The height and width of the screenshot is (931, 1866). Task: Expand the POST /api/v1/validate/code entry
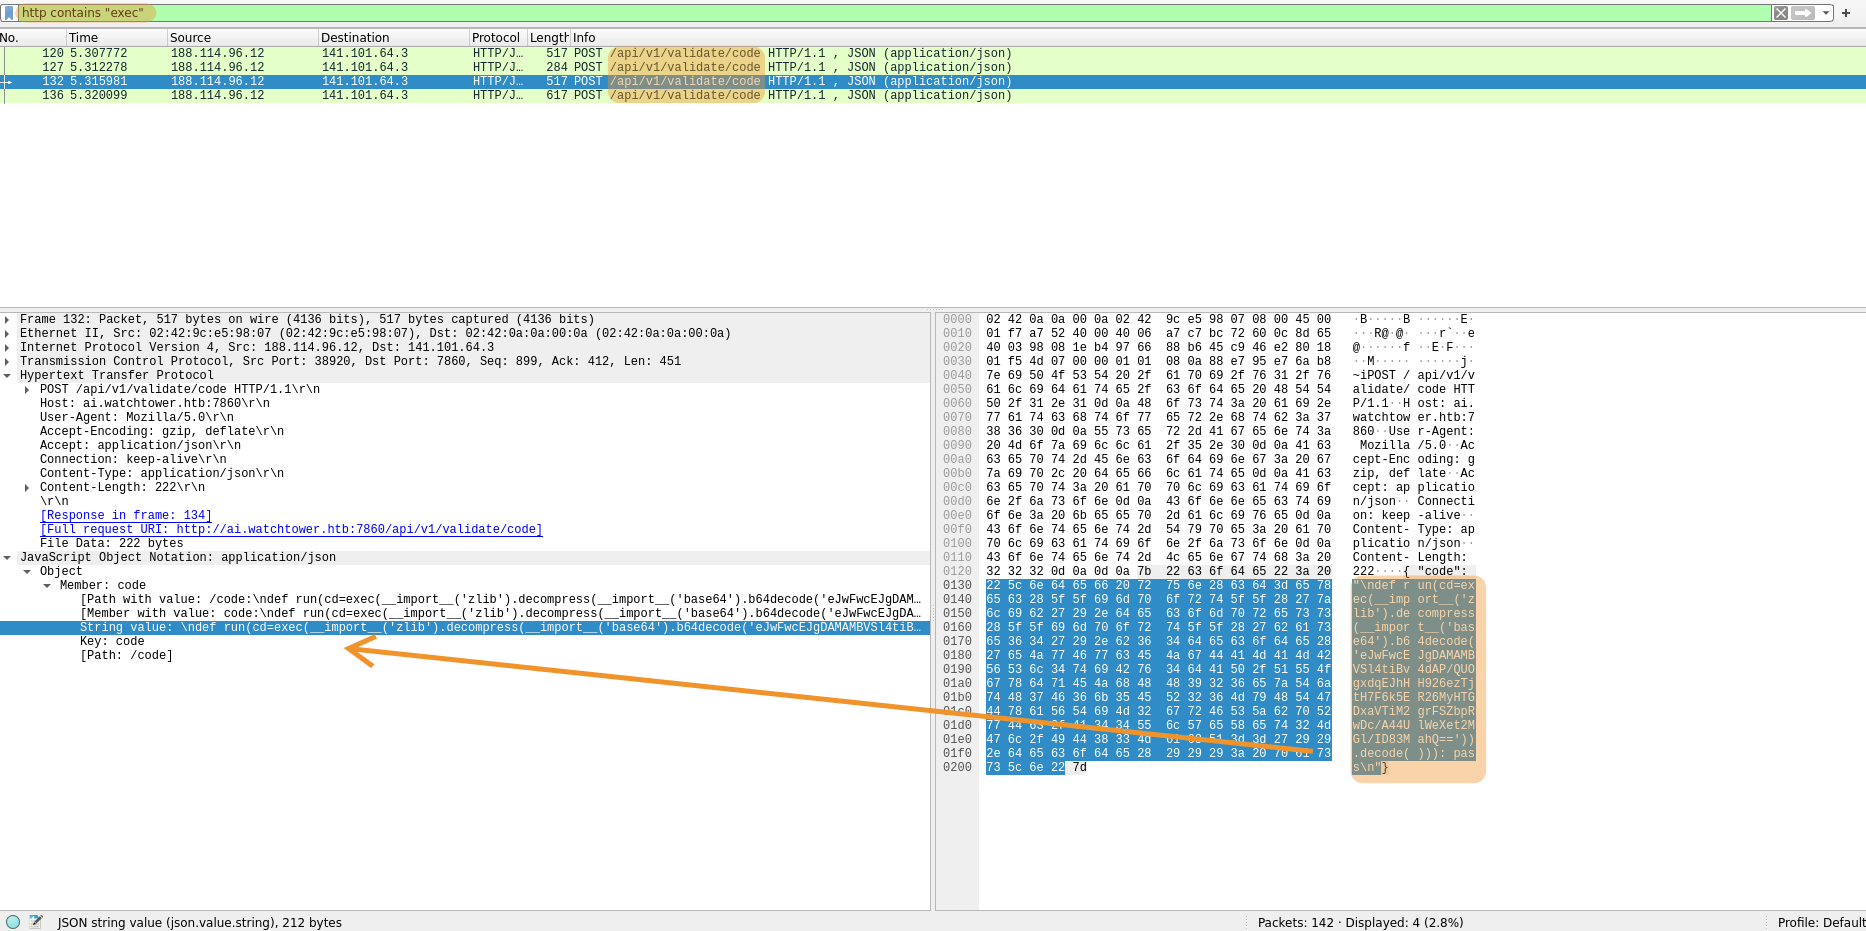28,389
